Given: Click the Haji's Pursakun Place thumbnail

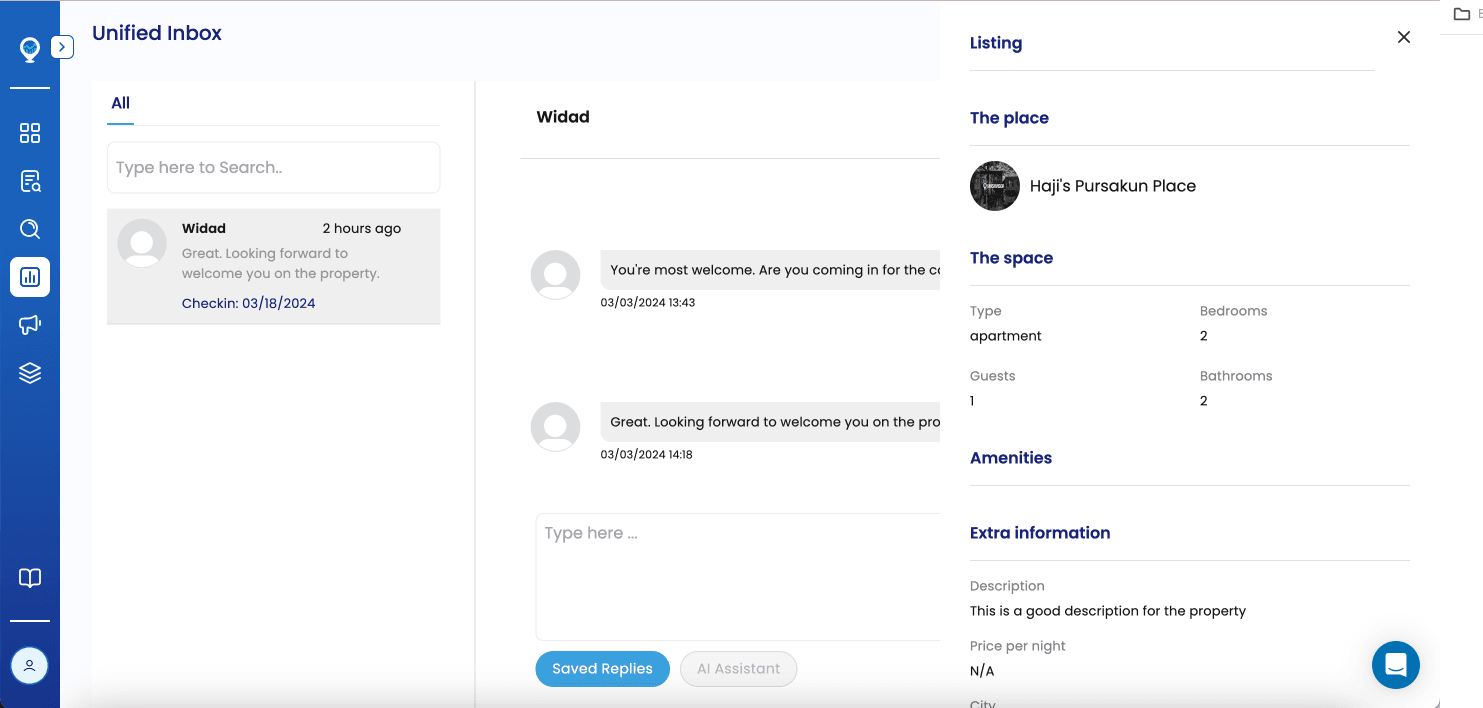Looking at the screenshot, I should [995, 186].
